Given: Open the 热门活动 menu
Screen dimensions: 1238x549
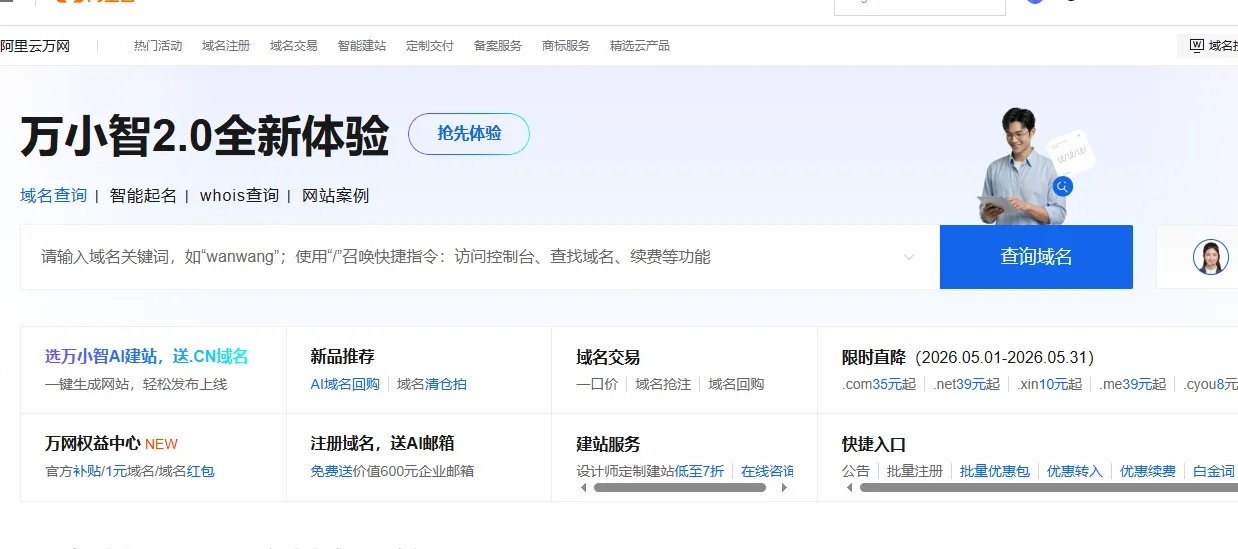Looking at the screenshot, I should point(158,46).
